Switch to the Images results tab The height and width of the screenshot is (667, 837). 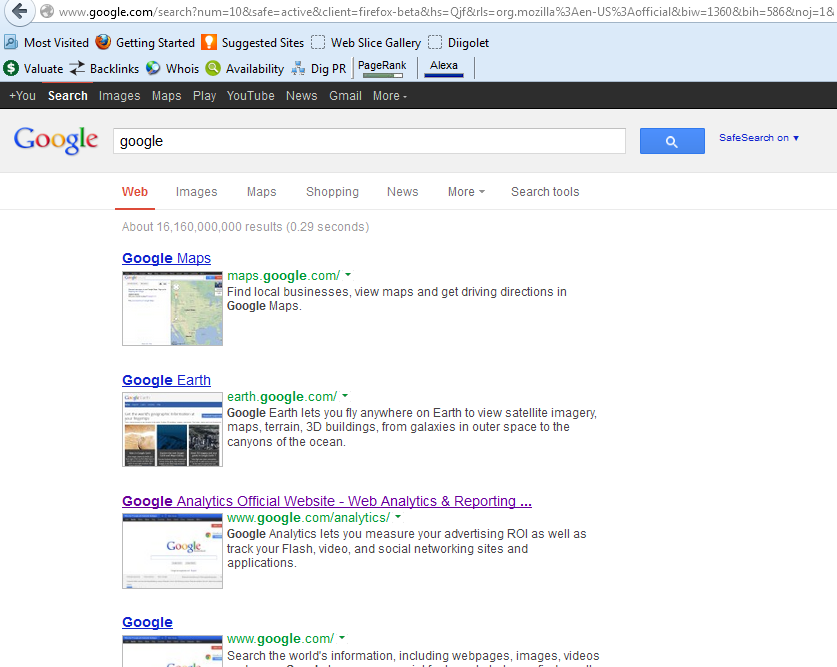pyautogui.click(x=196, y=192)
